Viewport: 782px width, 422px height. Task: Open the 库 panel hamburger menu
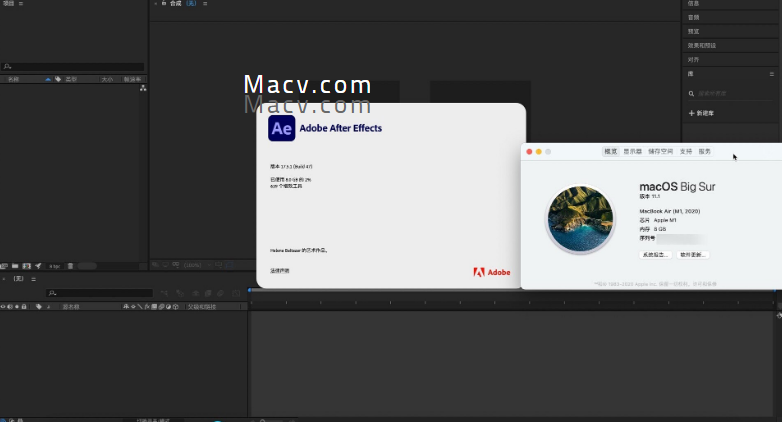tap(772, 74)
